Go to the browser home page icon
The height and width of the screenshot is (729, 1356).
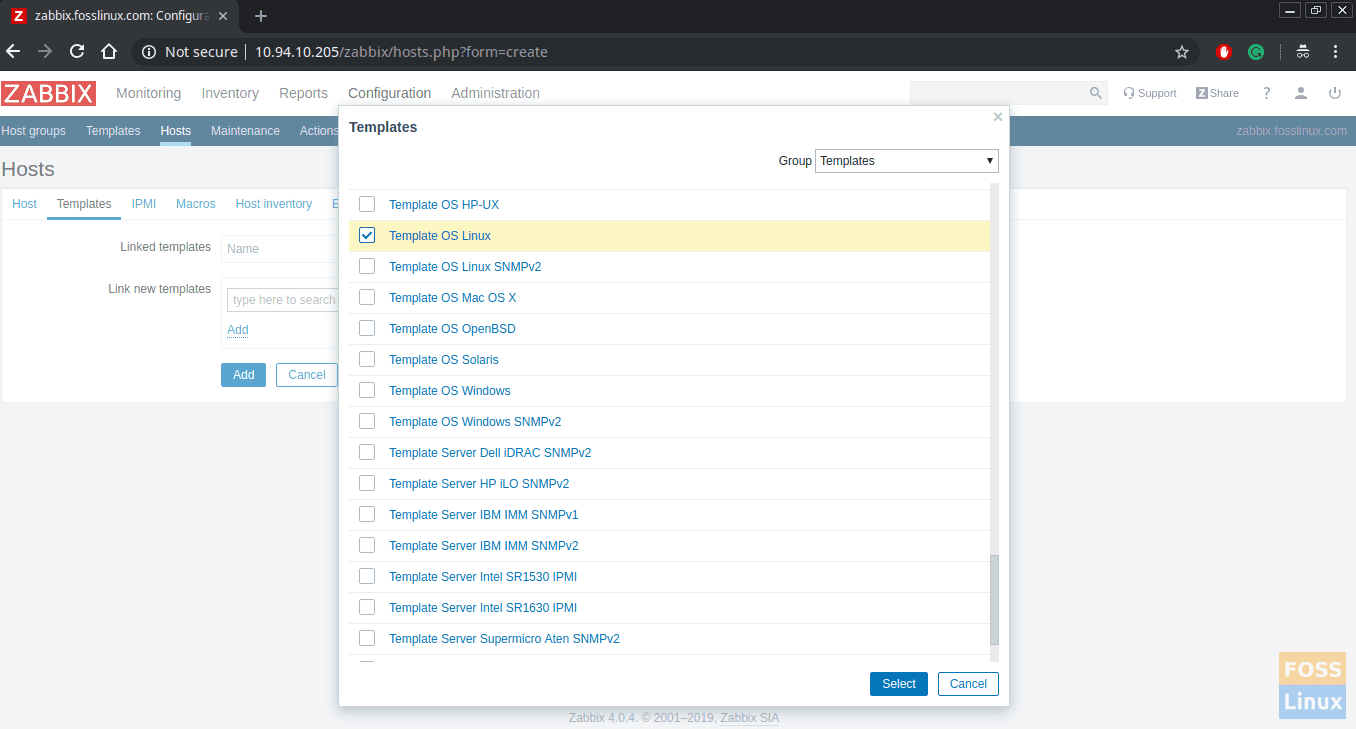point(110,52)
